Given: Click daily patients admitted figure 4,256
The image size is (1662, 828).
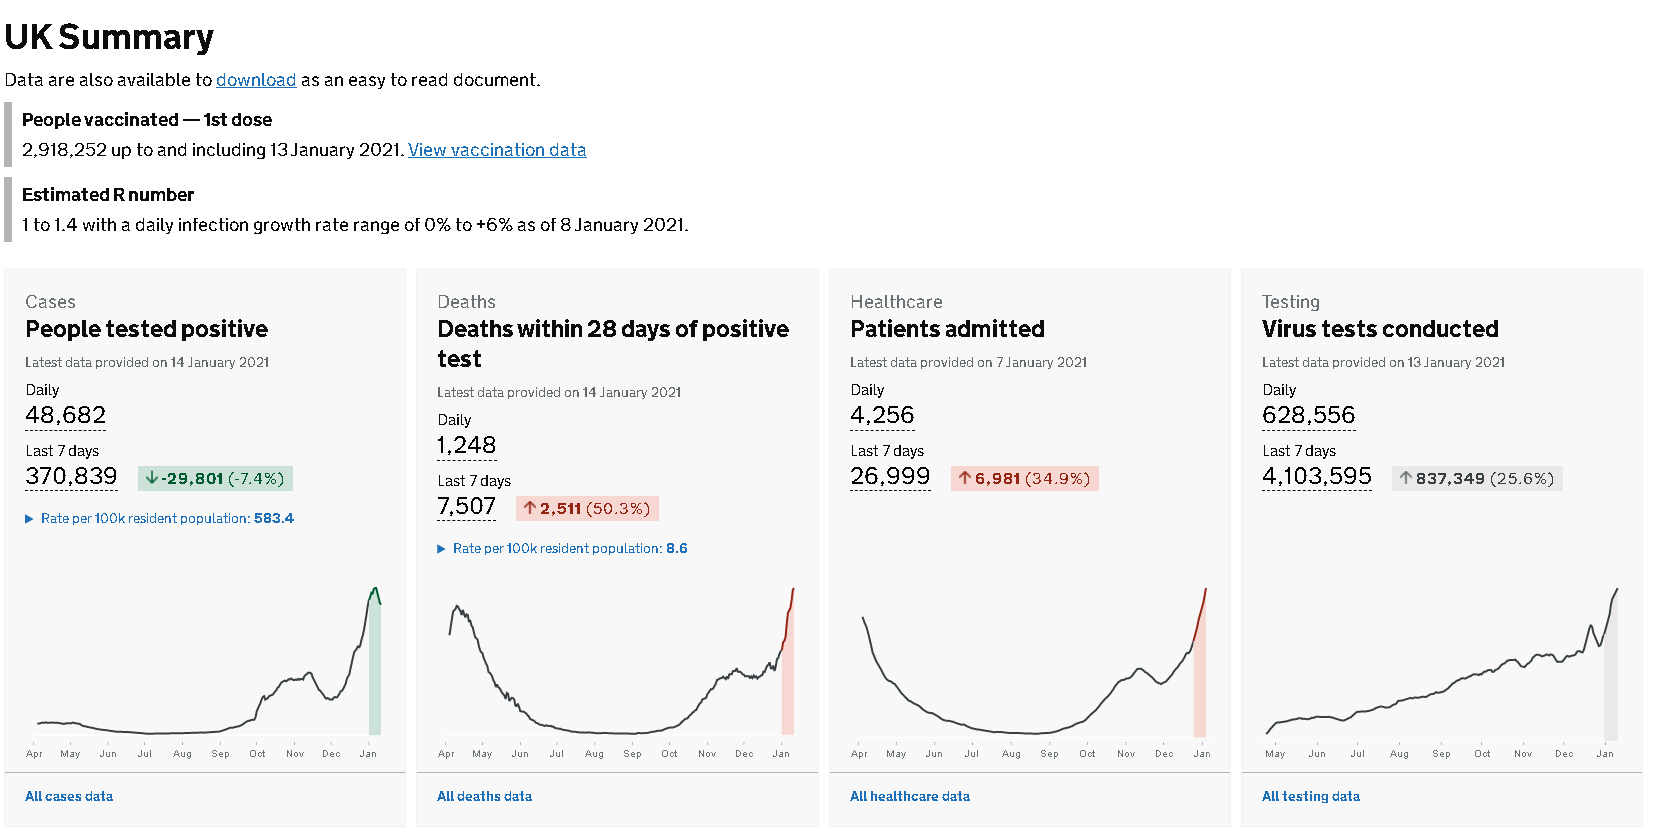Looking at the screenshot, I should click(882, 415).
